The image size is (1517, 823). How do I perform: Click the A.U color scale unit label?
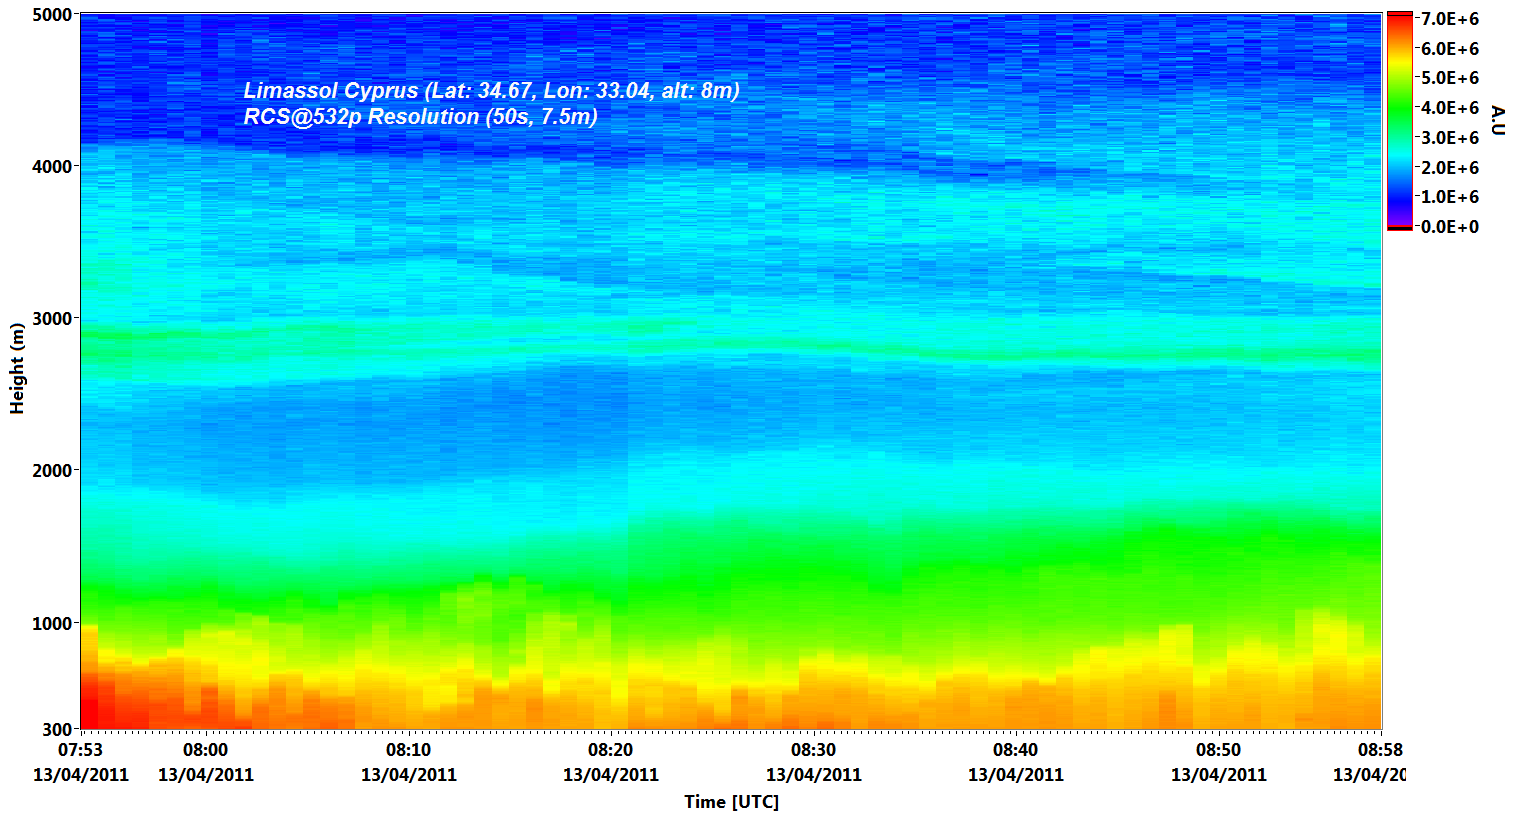click(x=1497, y=120)
